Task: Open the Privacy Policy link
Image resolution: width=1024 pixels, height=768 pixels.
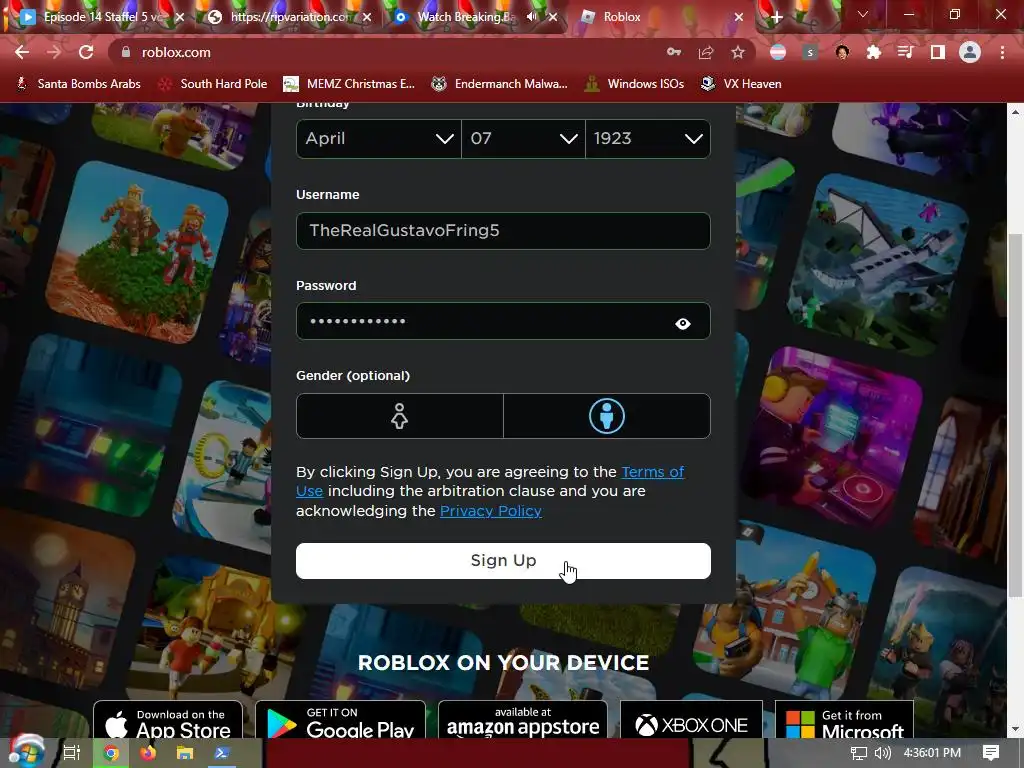Action: pyautogui.click(x=490, y=511)
